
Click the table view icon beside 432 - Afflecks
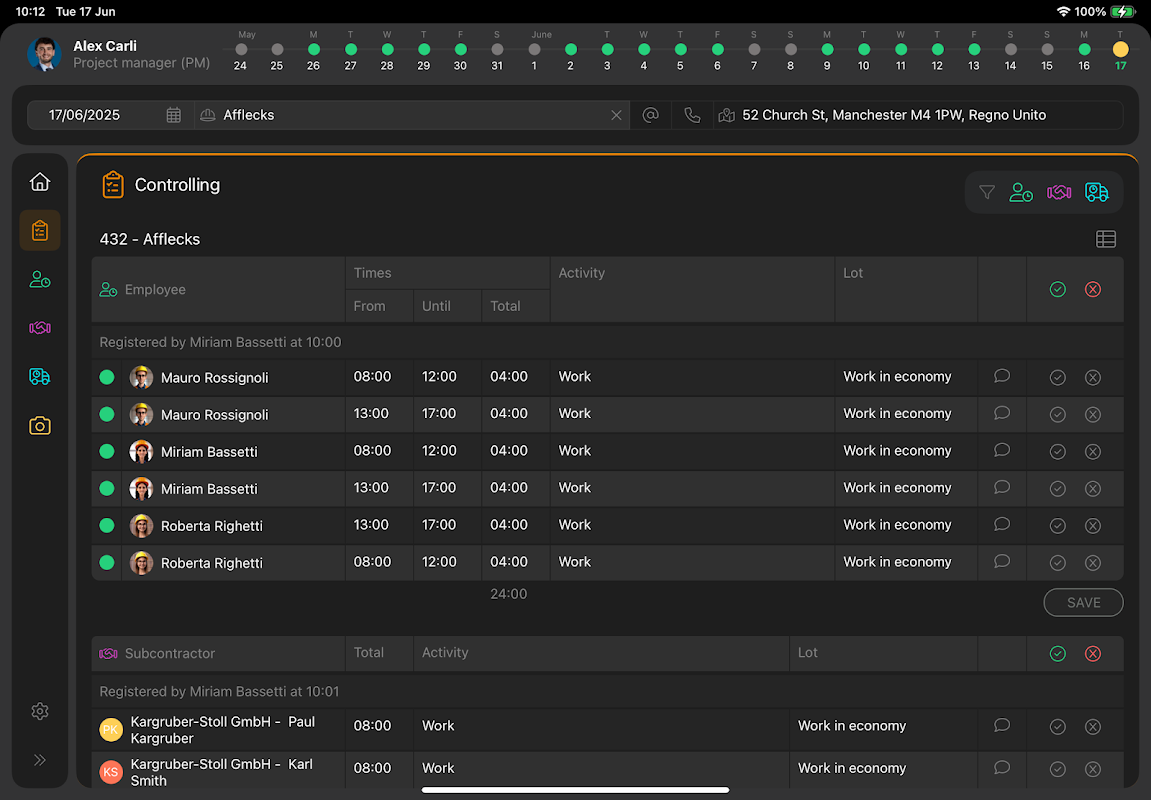[1105, 239]
